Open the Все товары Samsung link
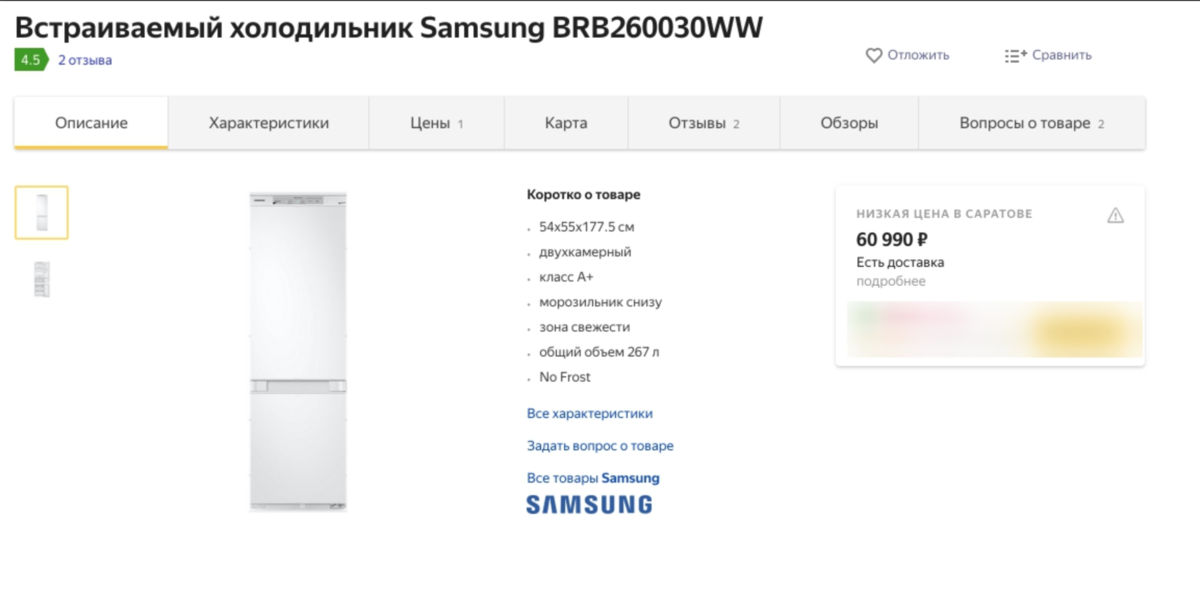This screenshot has height=590, width=1200. [593, 478]
